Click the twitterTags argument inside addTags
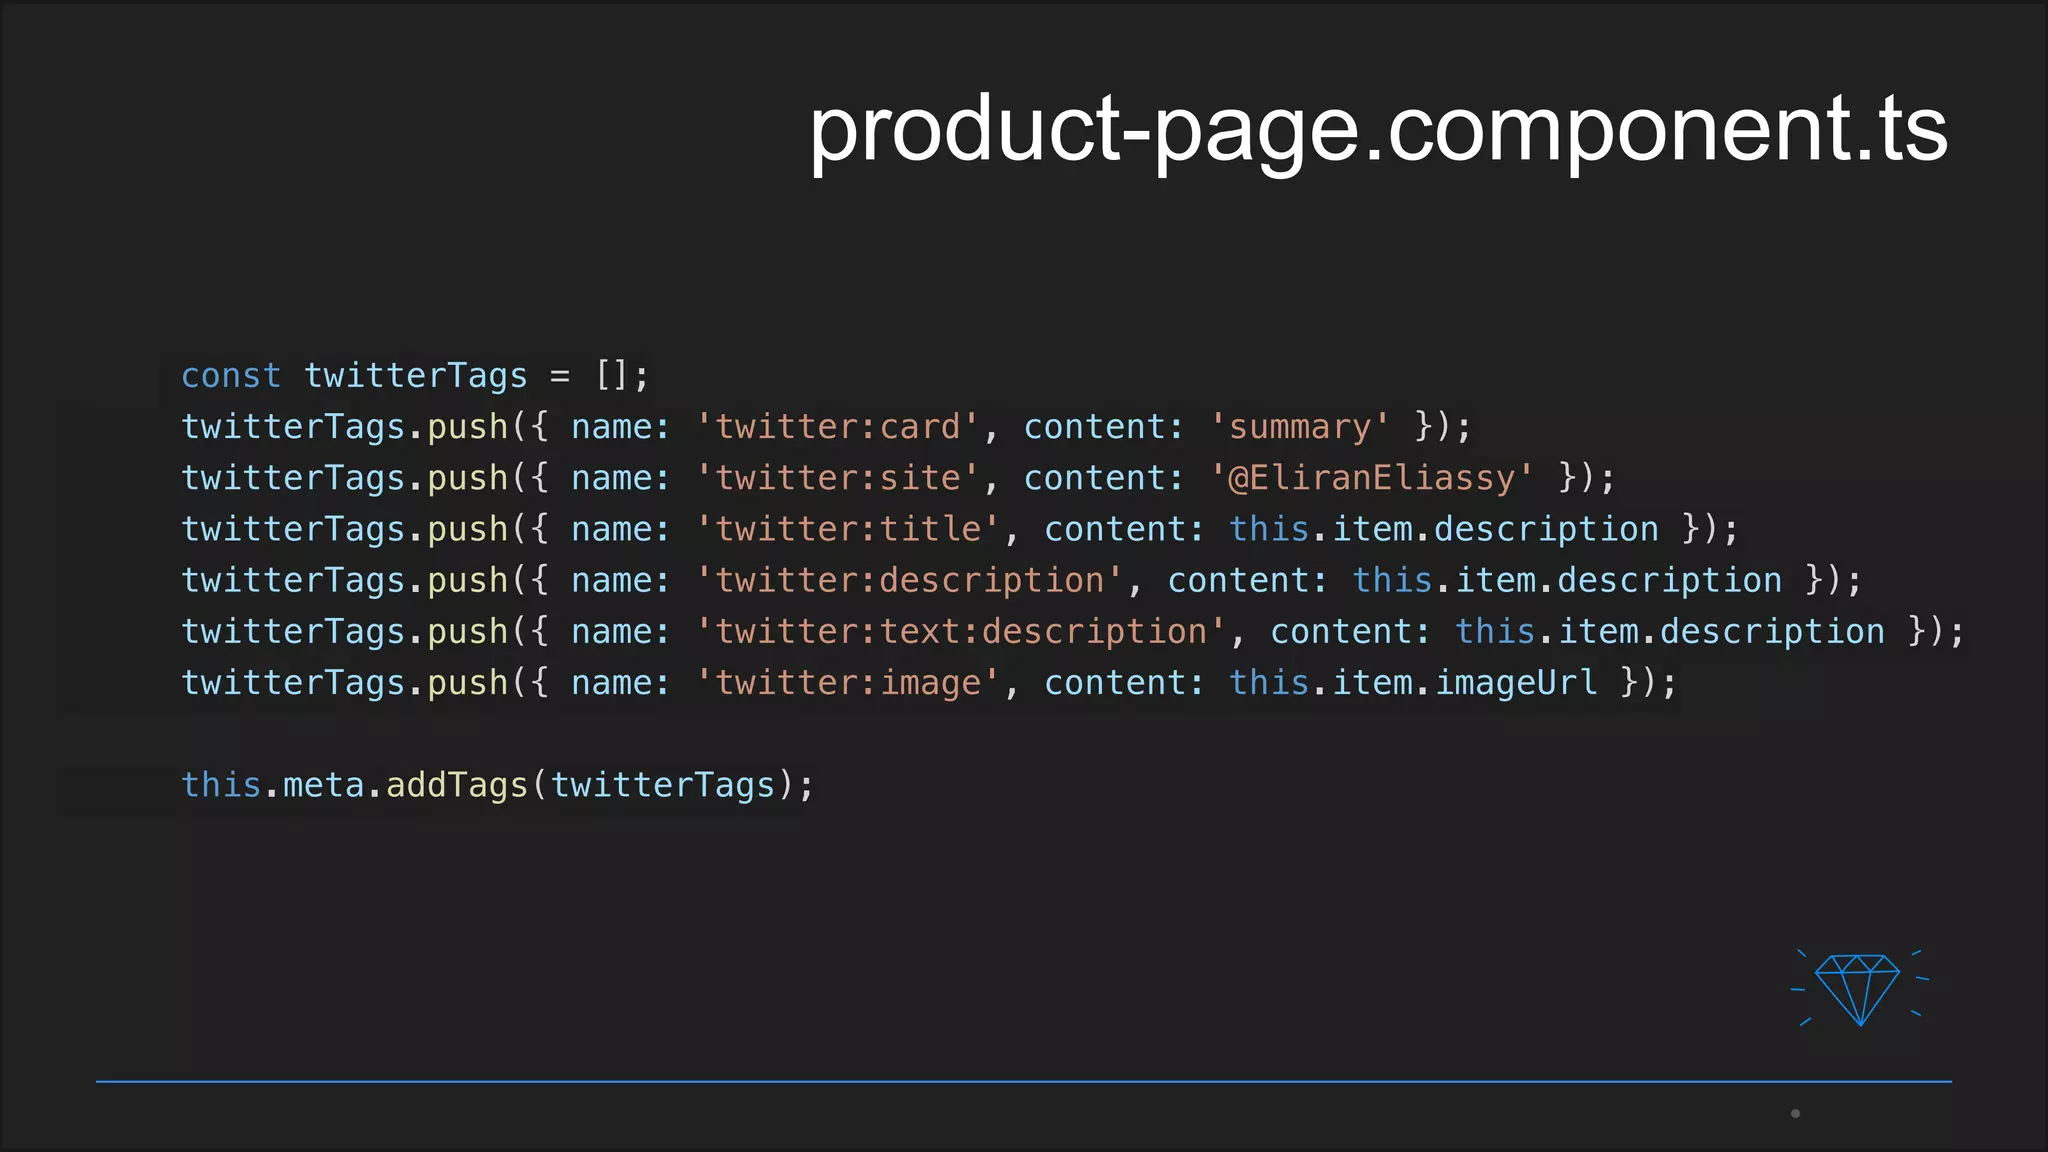 [663, 785]
